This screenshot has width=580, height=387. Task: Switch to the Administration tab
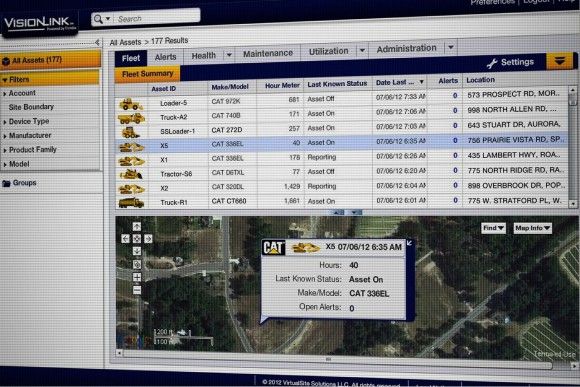[x=407, y=48]
